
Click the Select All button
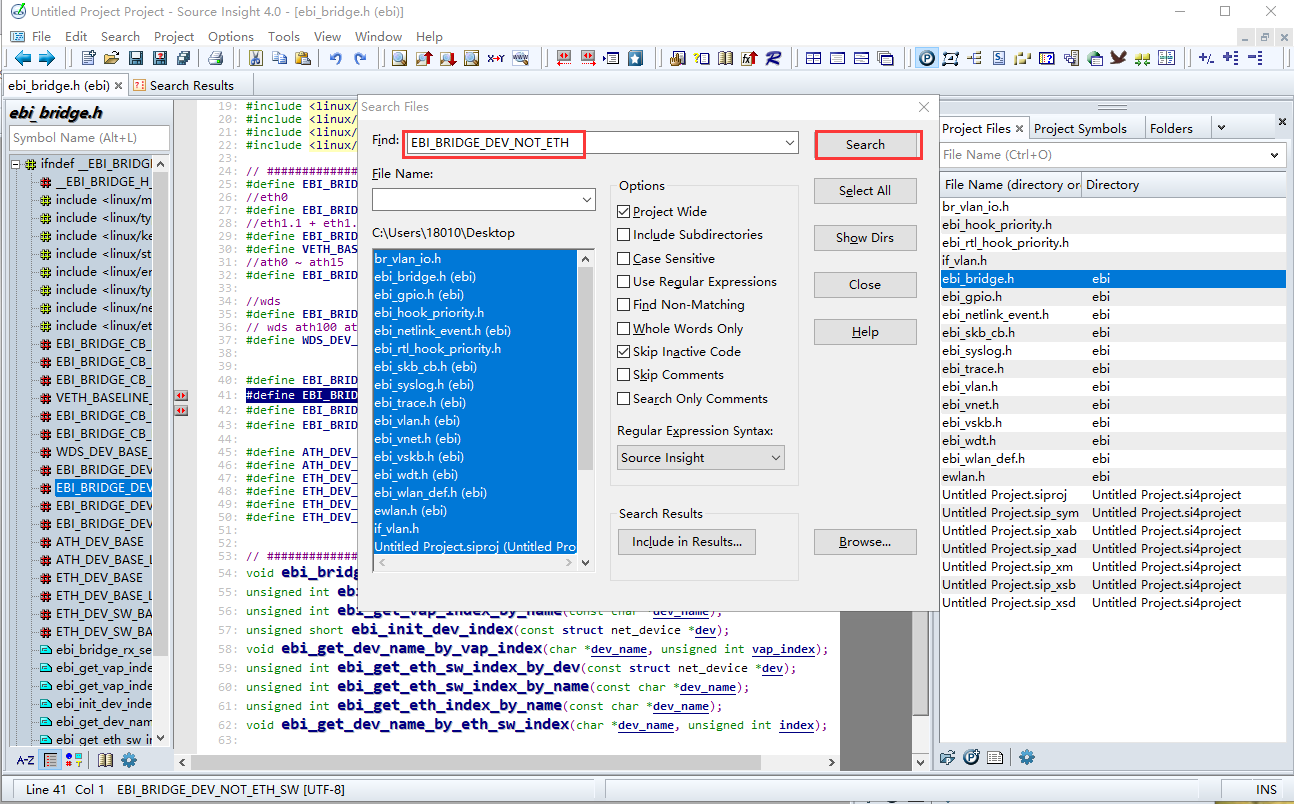tap(865, 190)
